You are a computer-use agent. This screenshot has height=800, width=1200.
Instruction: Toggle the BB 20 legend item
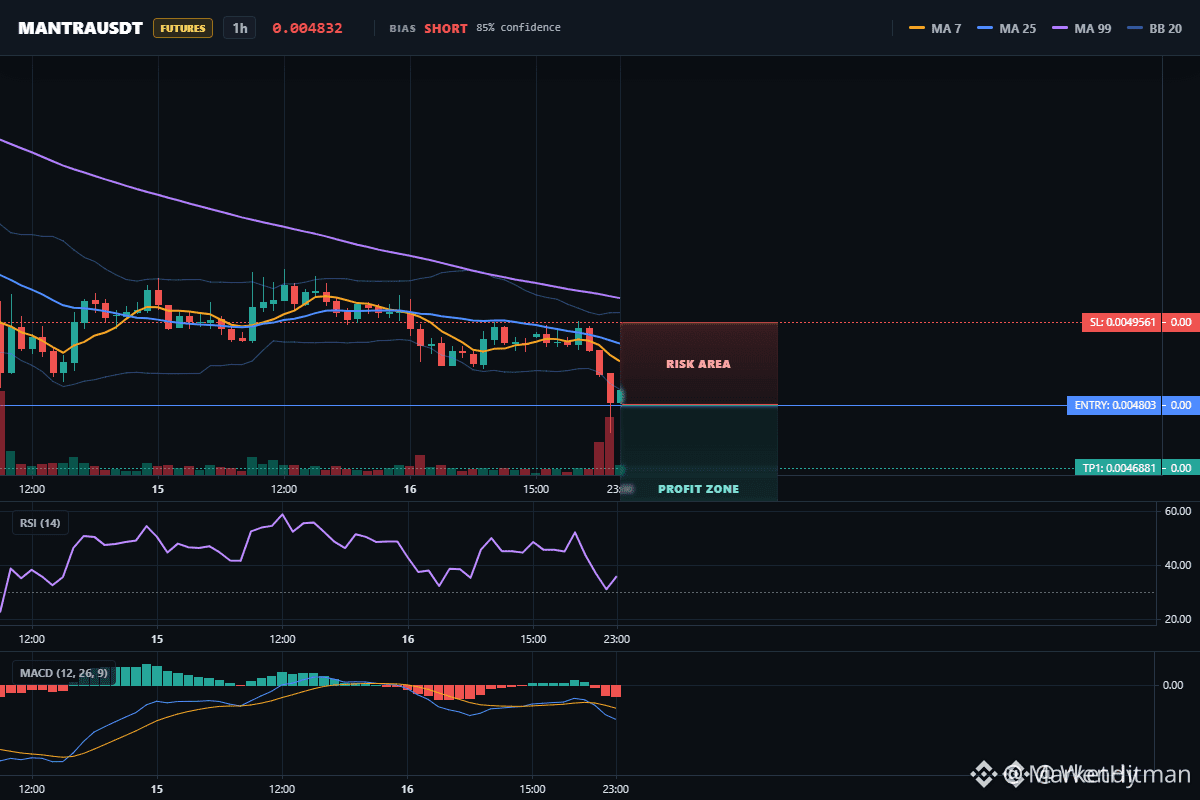1154,28
